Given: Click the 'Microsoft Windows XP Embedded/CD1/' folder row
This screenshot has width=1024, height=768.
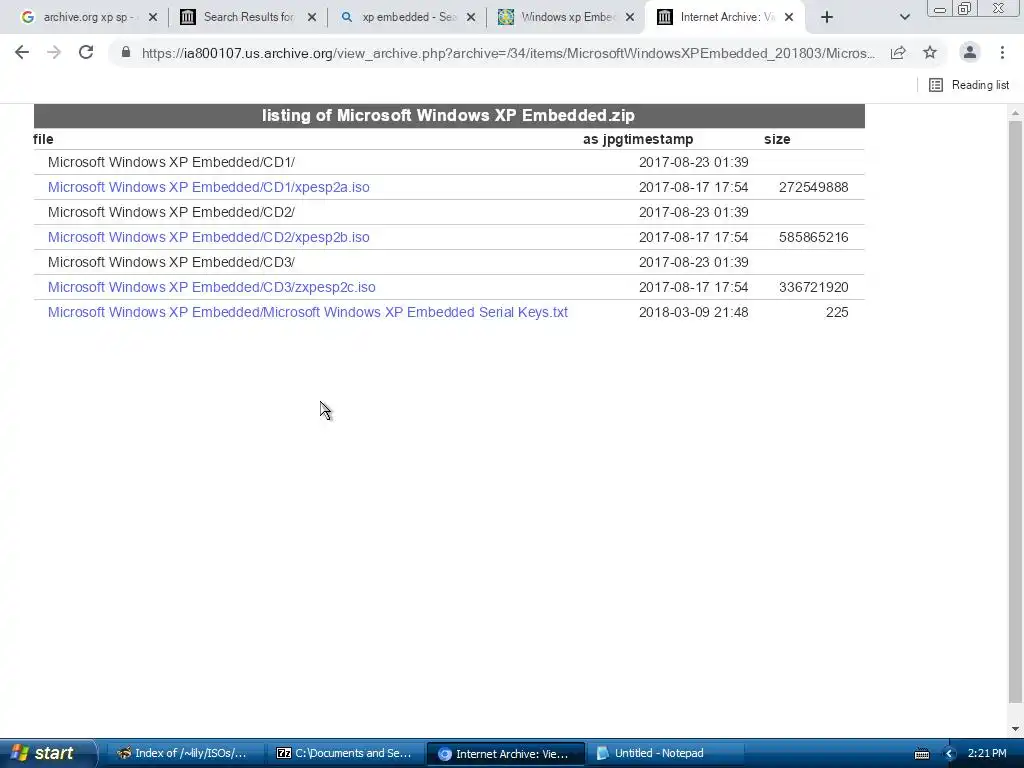Looking at the screenshot, I should tap(449, 162).
